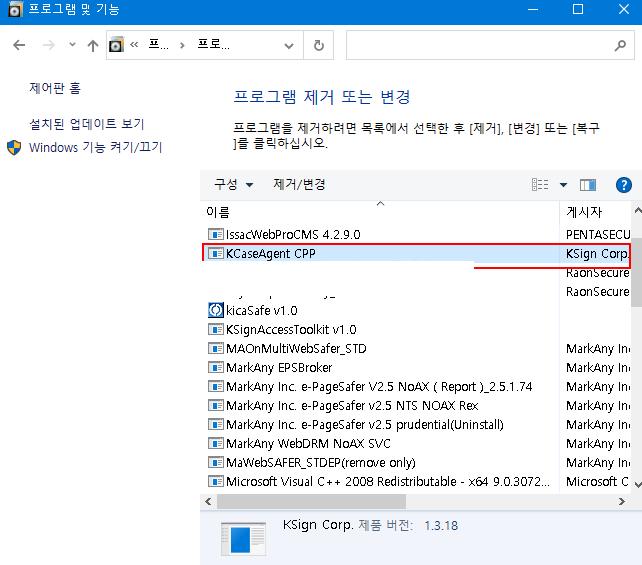Click the large program thumbnail in details pane
Viewport: 642px width, 565px height.
[243, 539]
